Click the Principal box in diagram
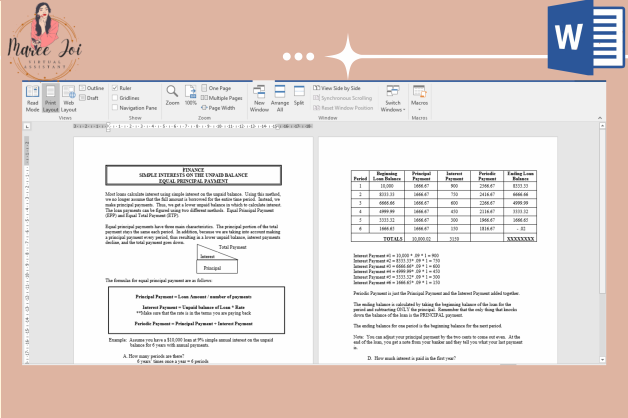The height and width of the screenshot is (418, 628). pyautogui.click(x=217, y=267)
